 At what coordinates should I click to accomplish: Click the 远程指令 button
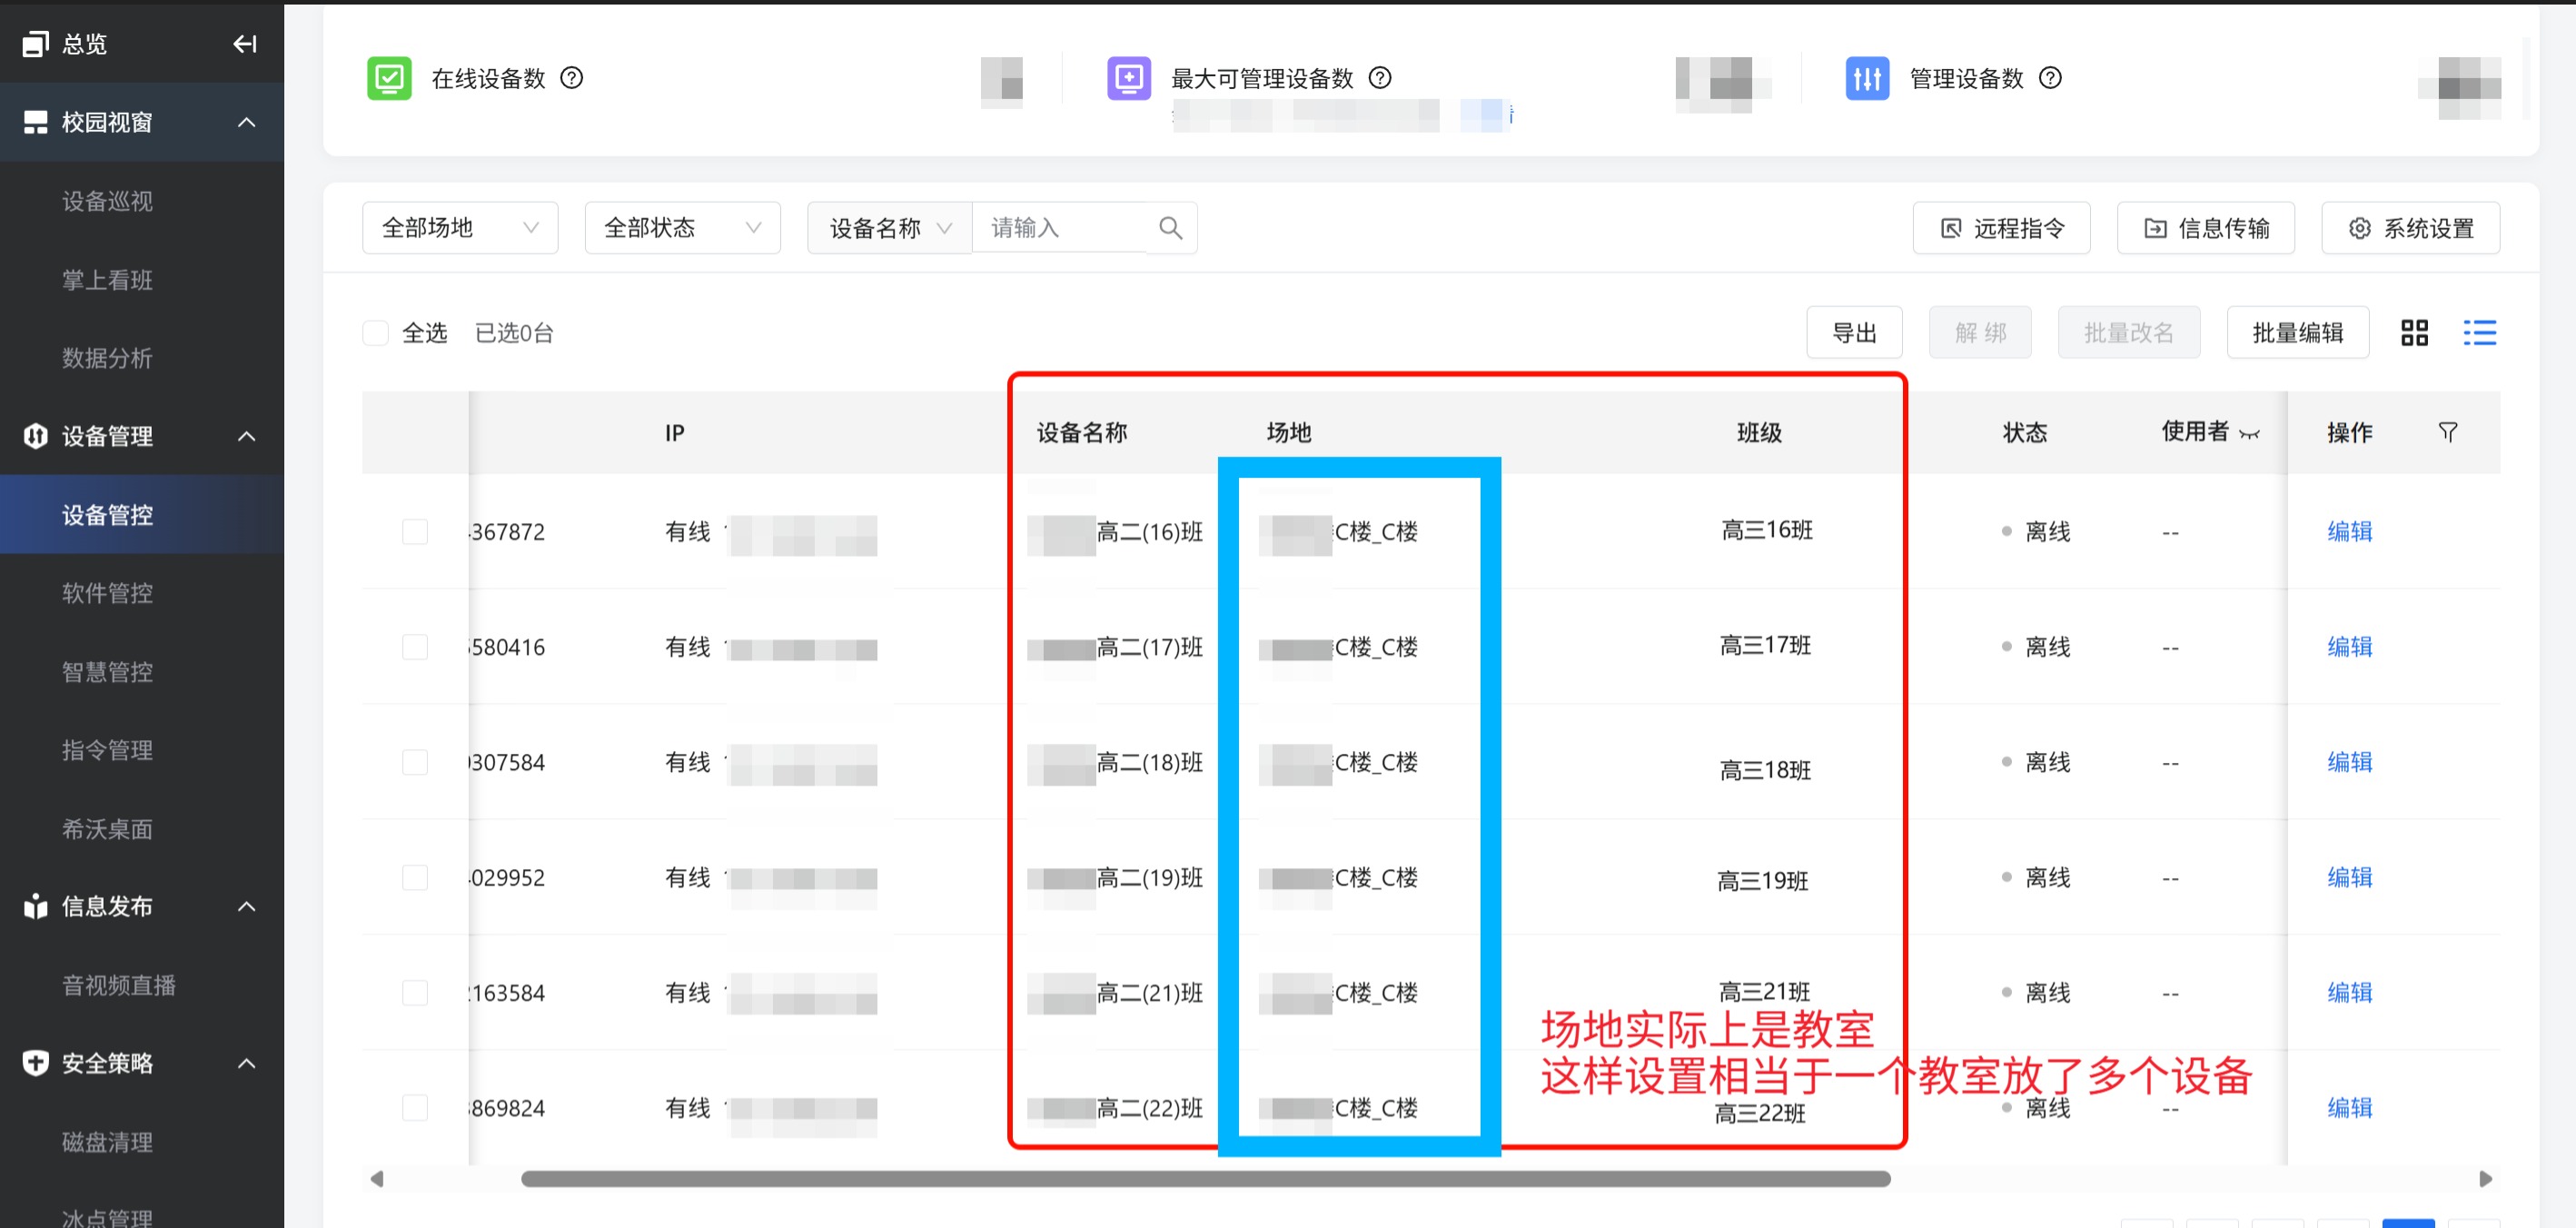pyautogui.click(x=2001, y=228)
